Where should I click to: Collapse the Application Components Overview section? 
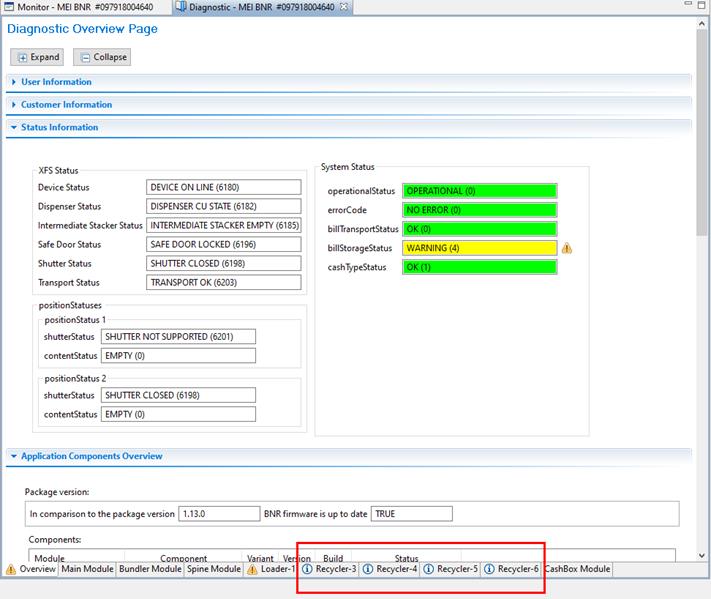(x=13, y=457)
